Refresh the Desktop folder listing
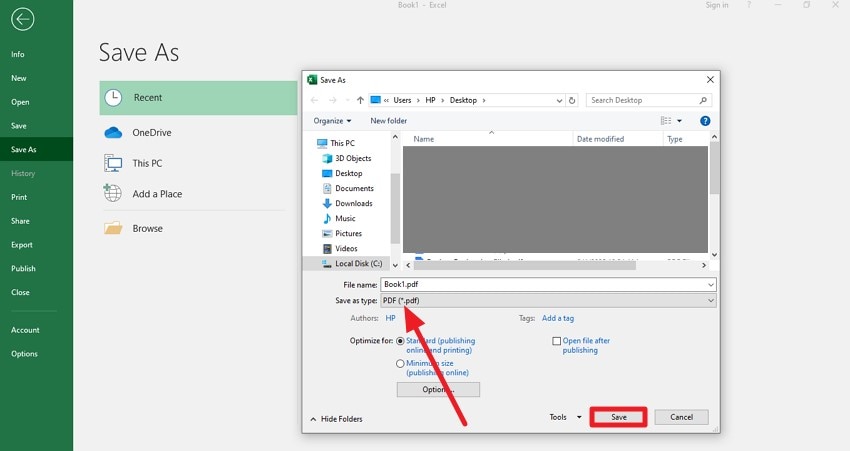The width and height of the screenshot is (850, 451). (x=571, y=100)
